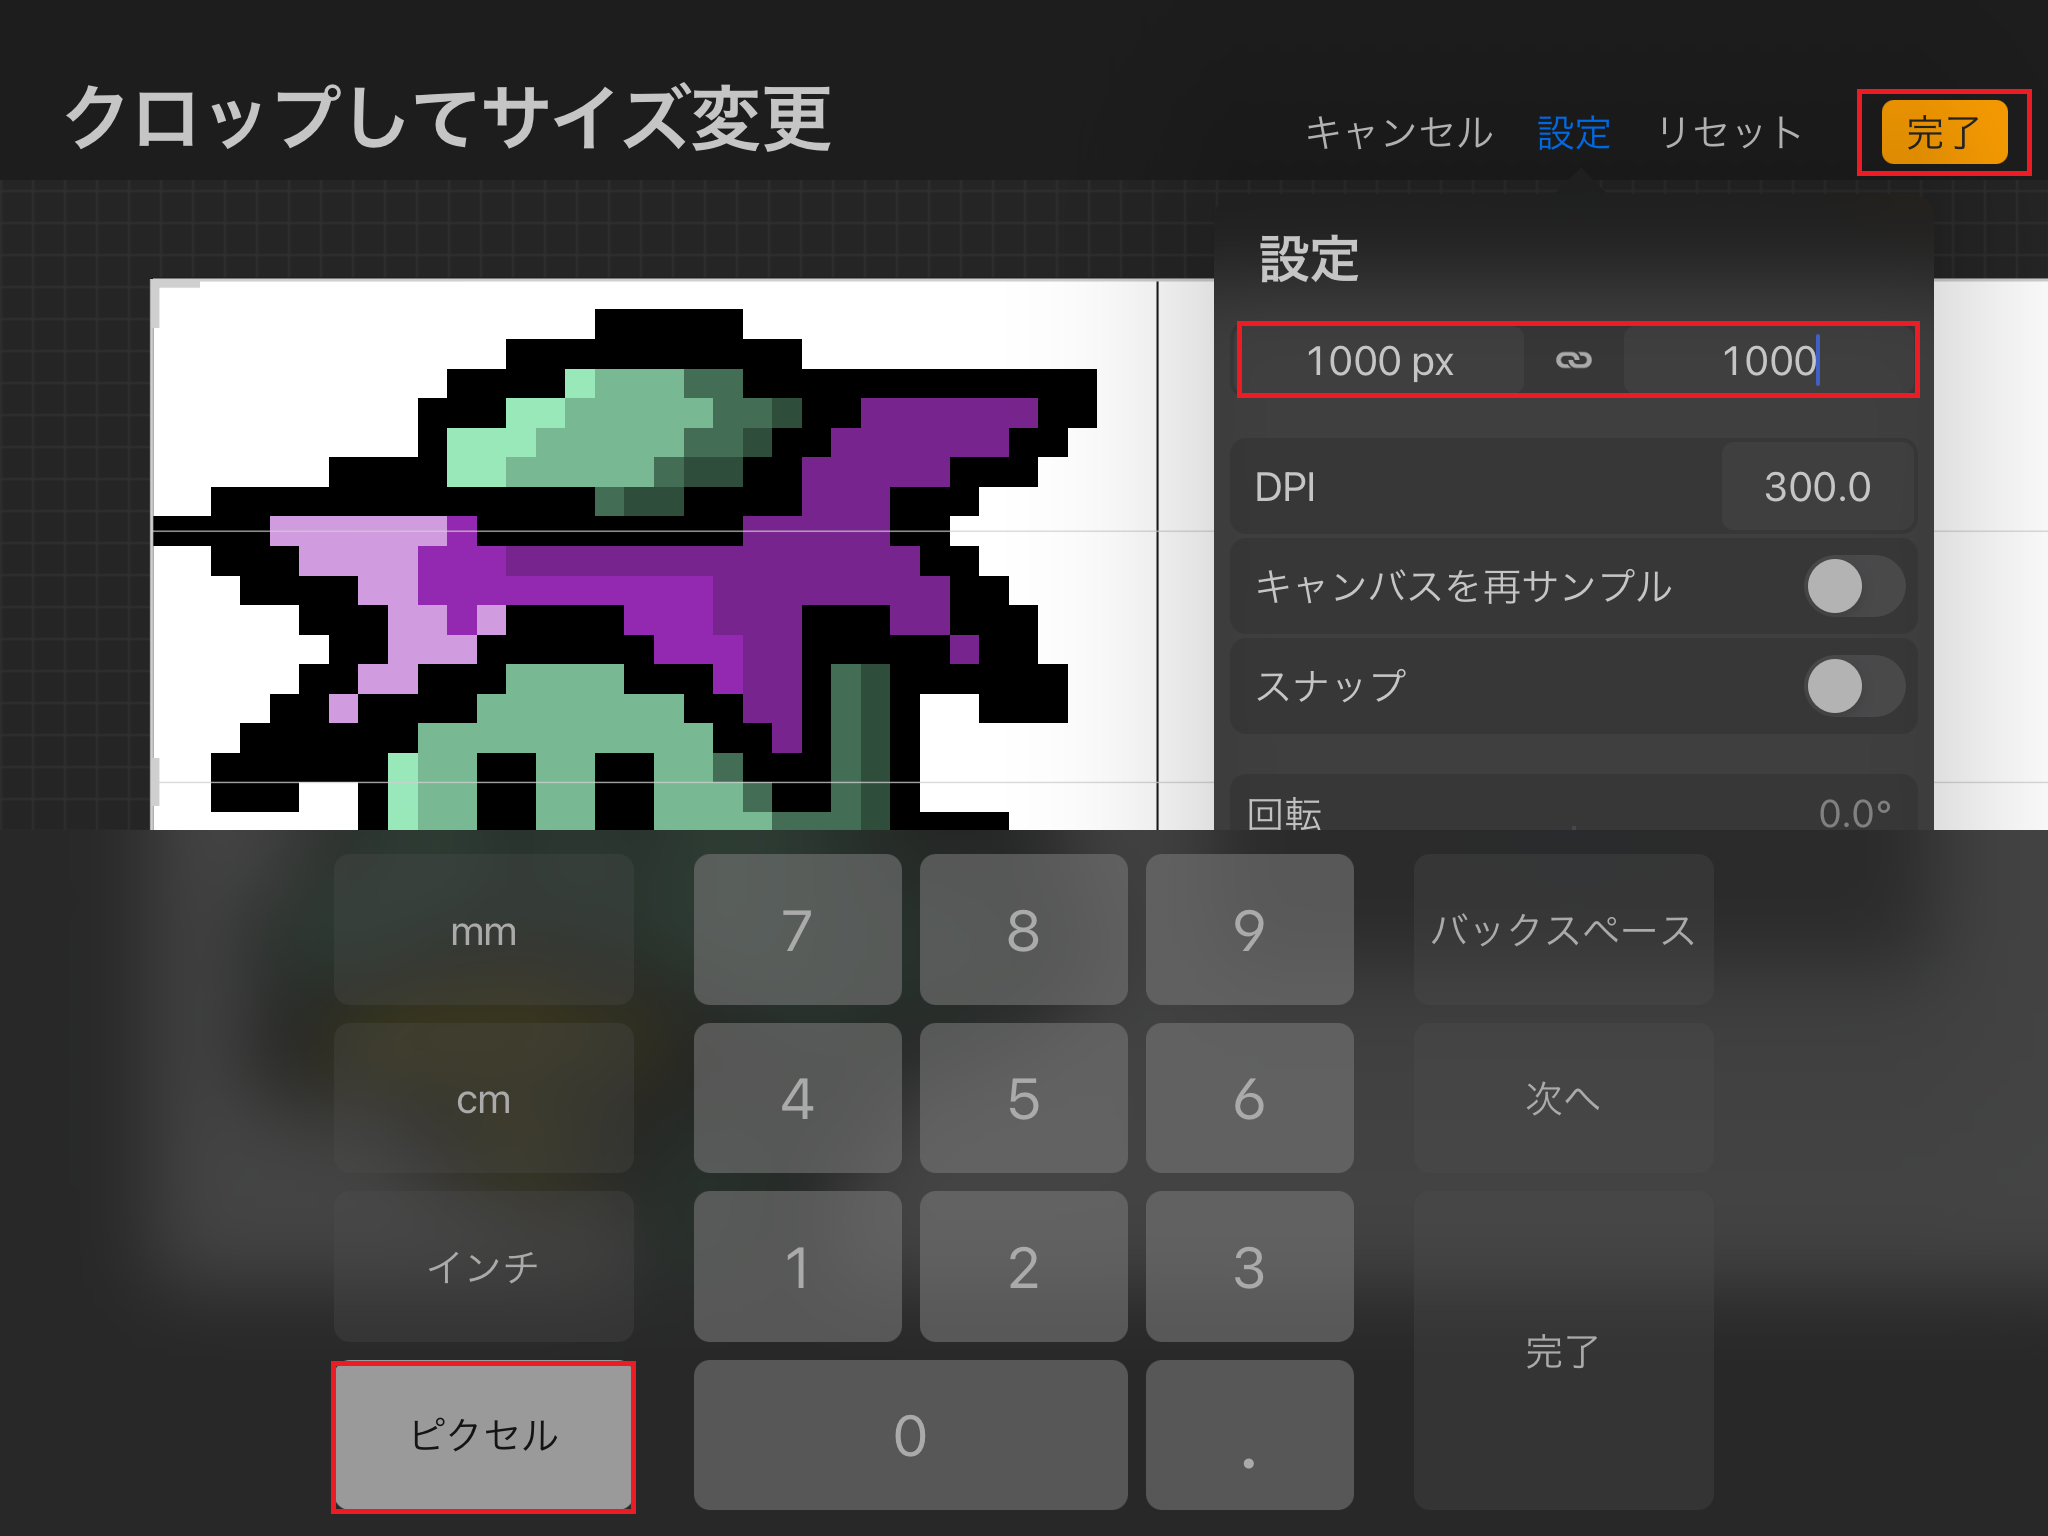The image size is (2048, 1536).
Task: Switch units to インチ (inches)
Action: click(x=483, y=1266)
